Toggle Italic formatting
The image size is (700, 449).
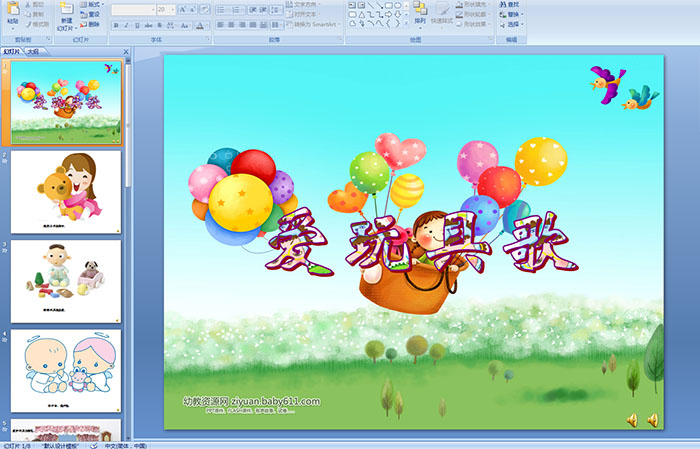tap(126, 25)
